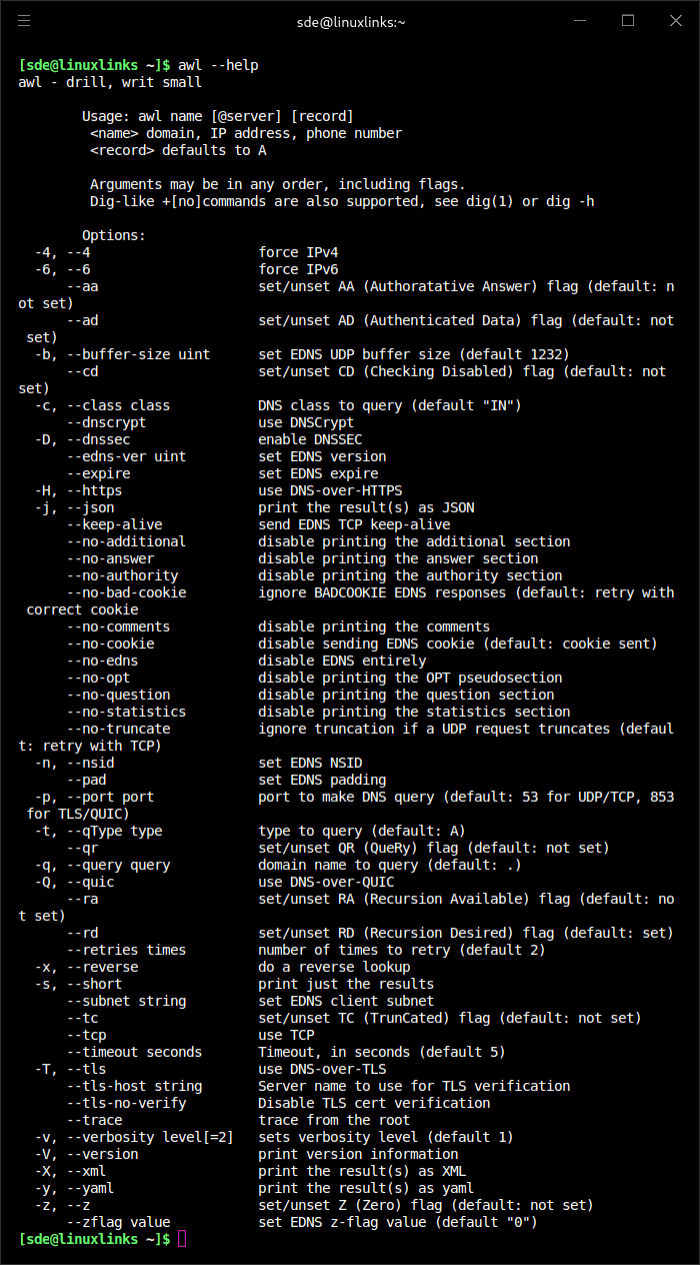
Task: Close the terminal window
Action: [672, 21]
